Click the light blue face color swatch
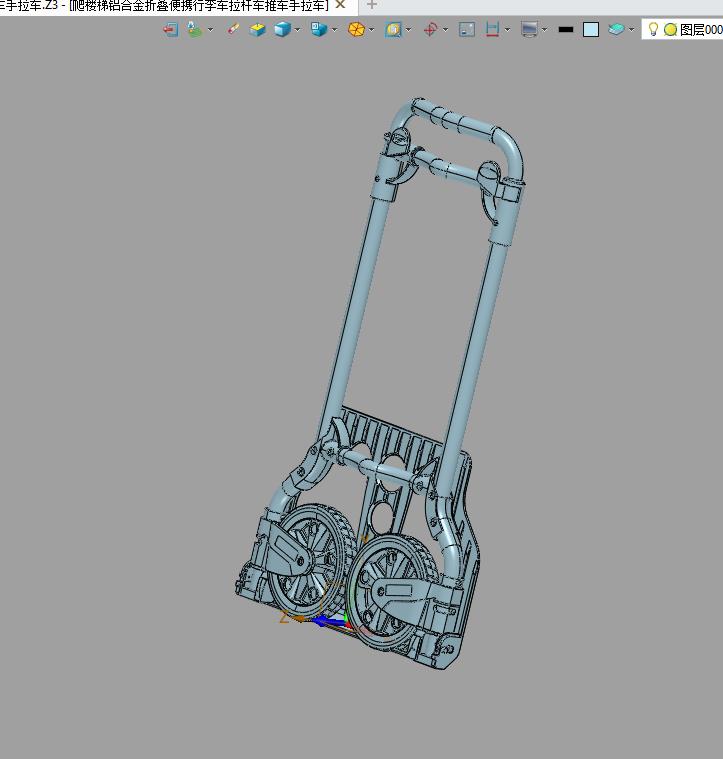 tap(591, 30)
